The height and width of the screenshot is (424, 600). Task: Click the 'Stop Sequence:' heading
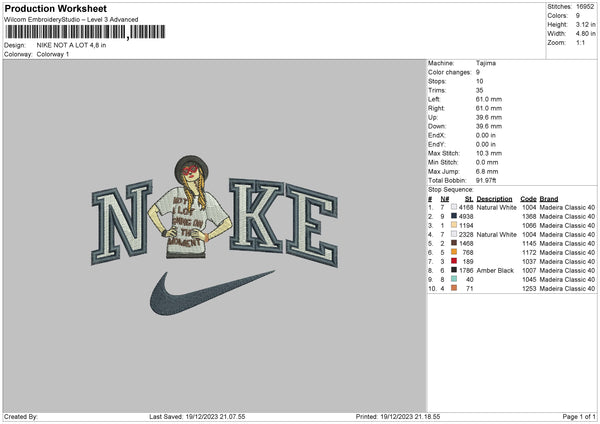click(450, 189)
